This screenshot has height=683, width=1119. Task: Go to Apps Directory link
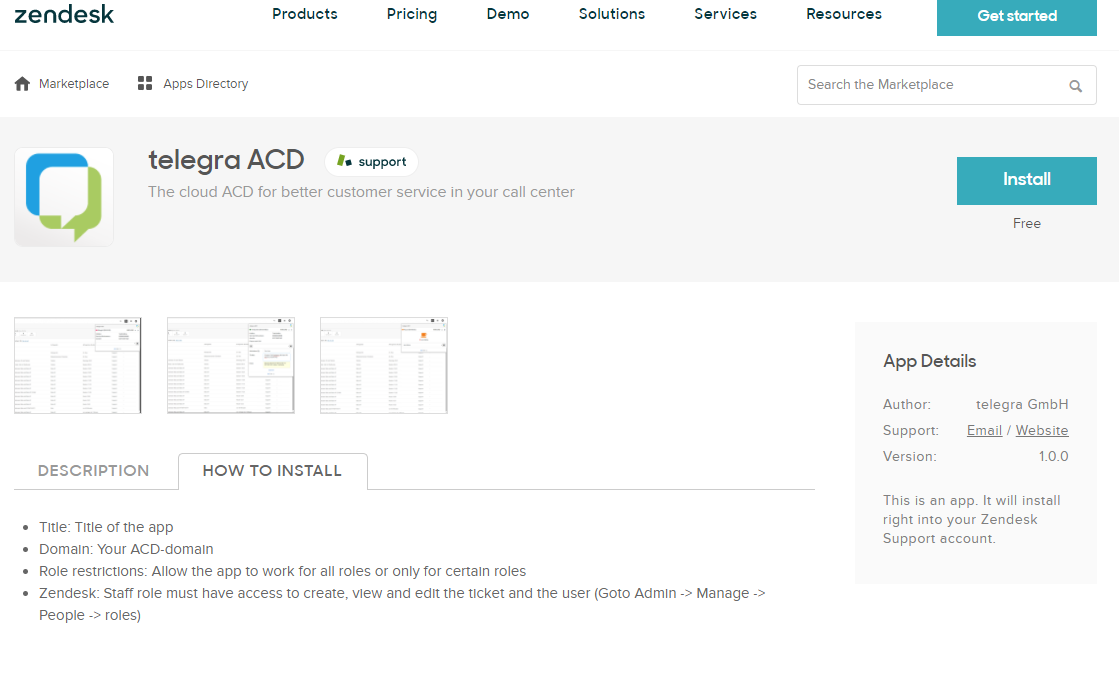206,84
